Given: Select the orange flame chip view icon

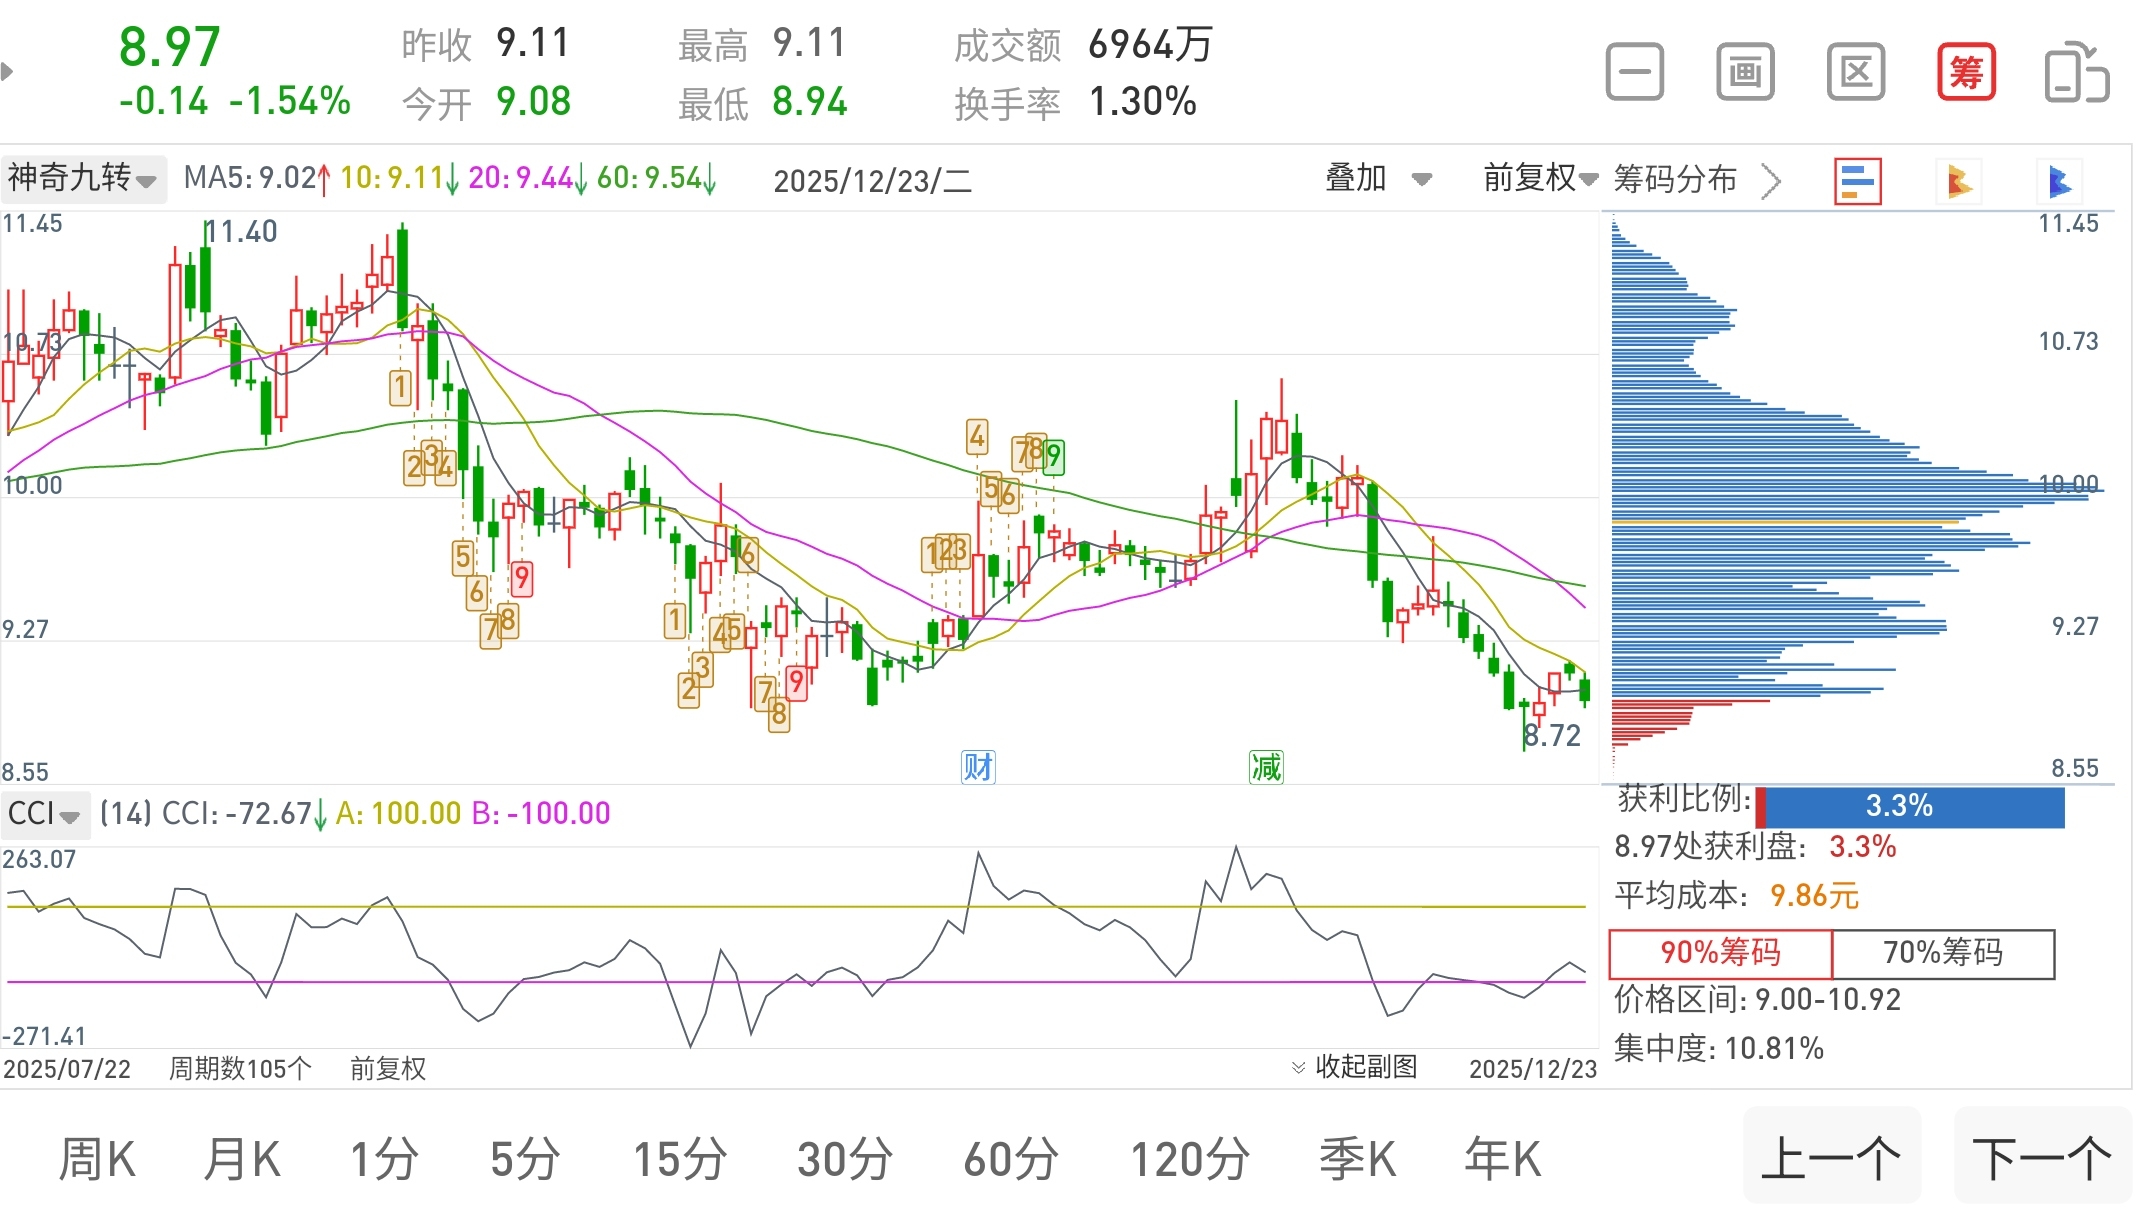Looking at the screenshot, I should coord(1958,182).
